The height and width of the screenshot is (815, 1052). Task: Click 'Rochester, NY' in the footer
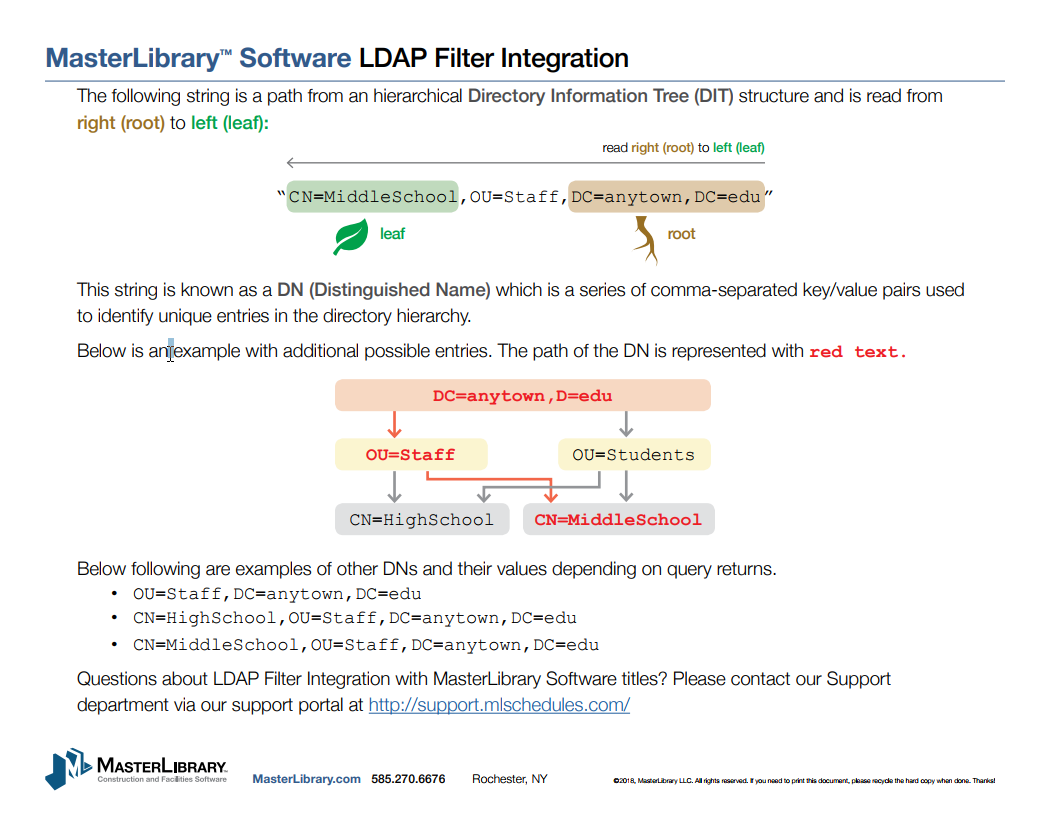pyautogui.click(x=510, y=779)
